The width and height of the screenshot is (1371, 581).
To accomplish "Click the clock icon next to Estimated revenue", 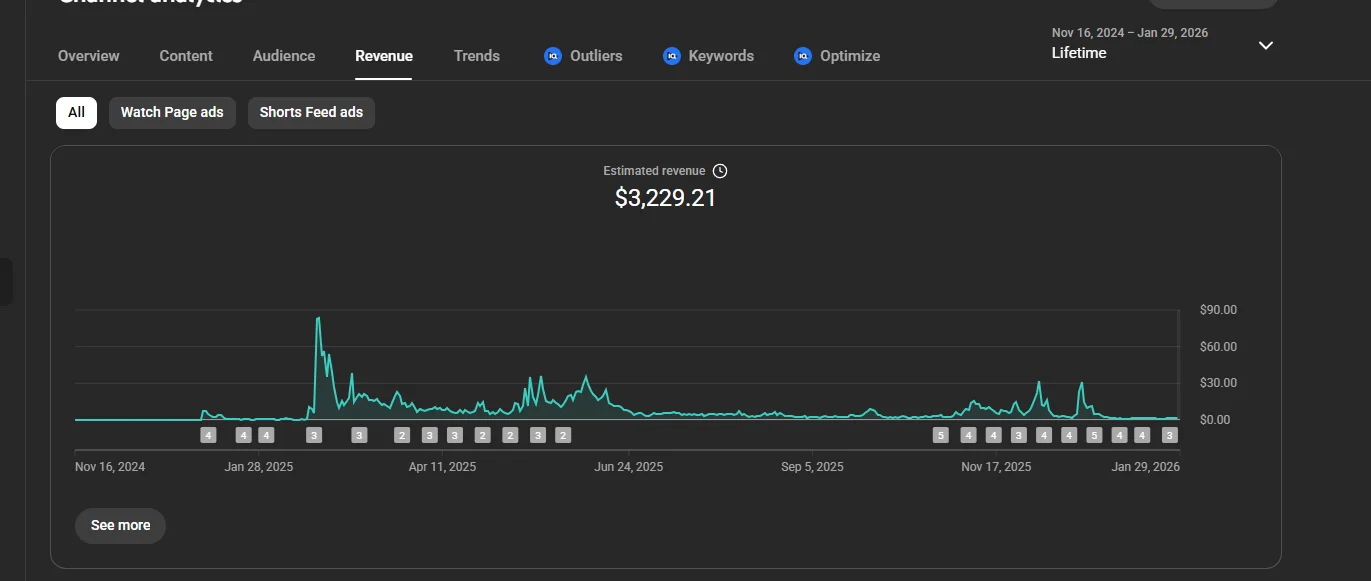I will click(x=720, y=171).
